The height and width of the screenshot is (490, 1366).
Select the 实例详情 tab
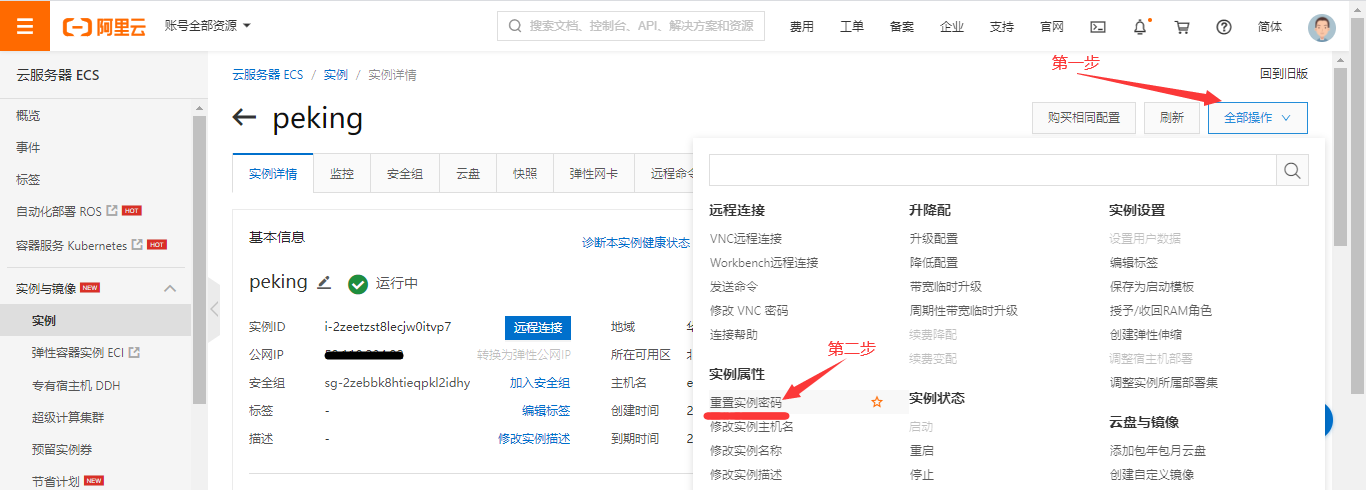tap(273, 173)
